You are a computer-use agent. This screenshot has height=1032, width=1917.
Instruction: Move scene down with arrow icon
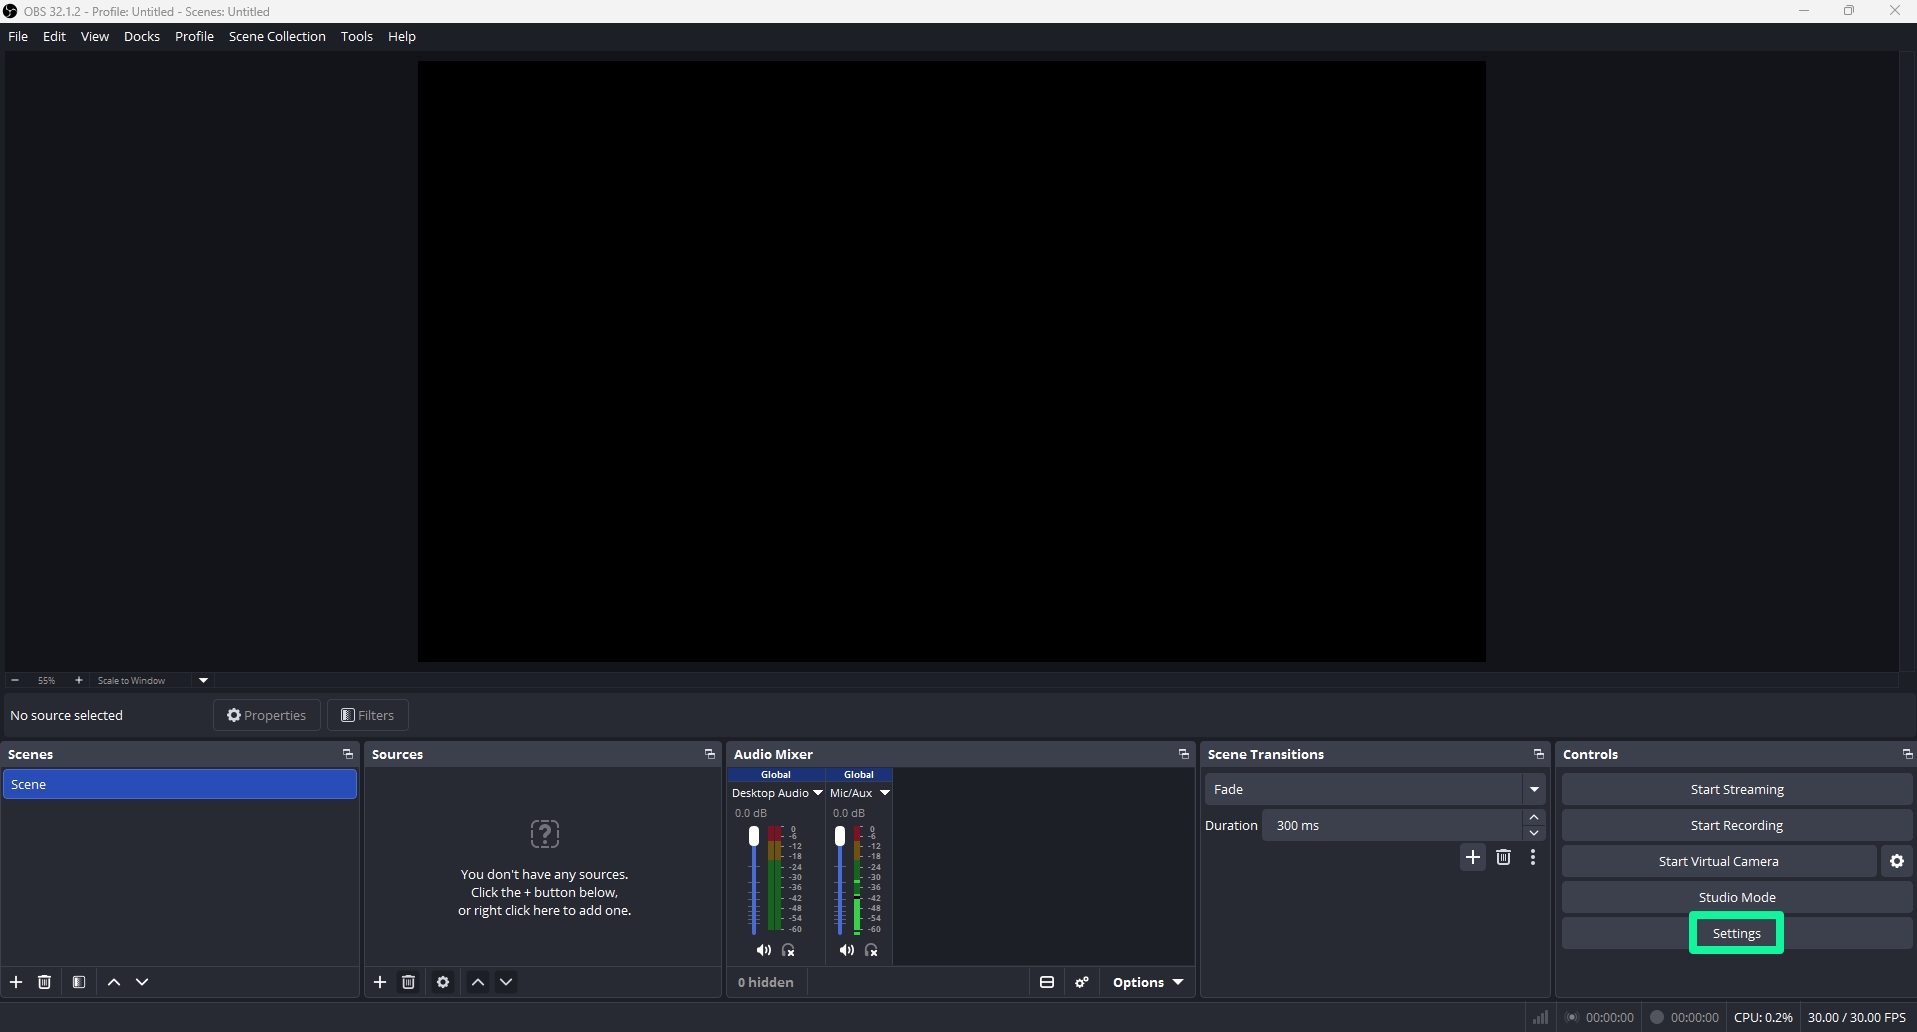[142, 982]
